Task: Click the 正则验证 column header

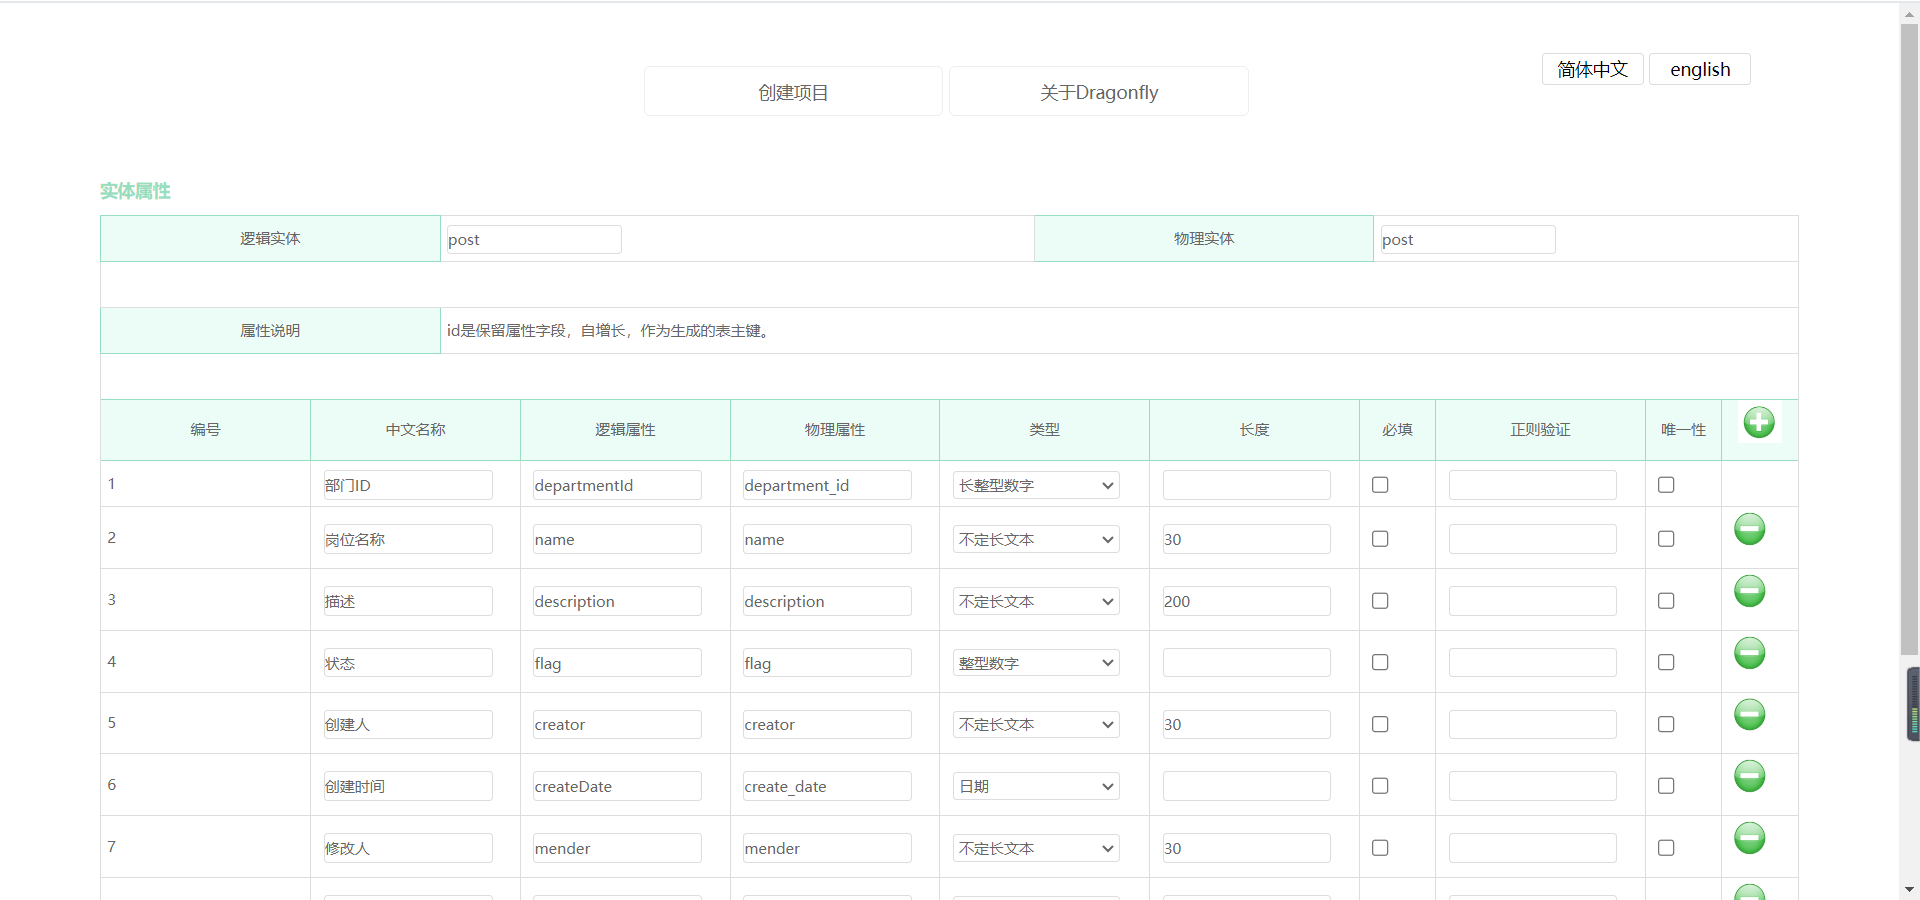Action: point(1540,430)
